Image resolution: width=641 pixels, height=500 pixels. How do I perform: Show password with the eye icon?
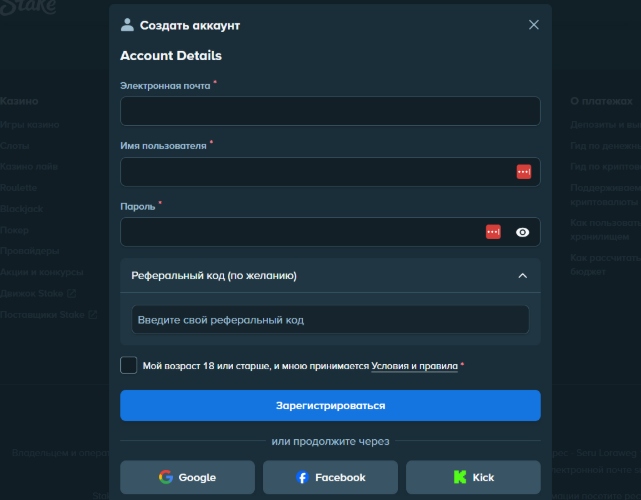[522, 232]
